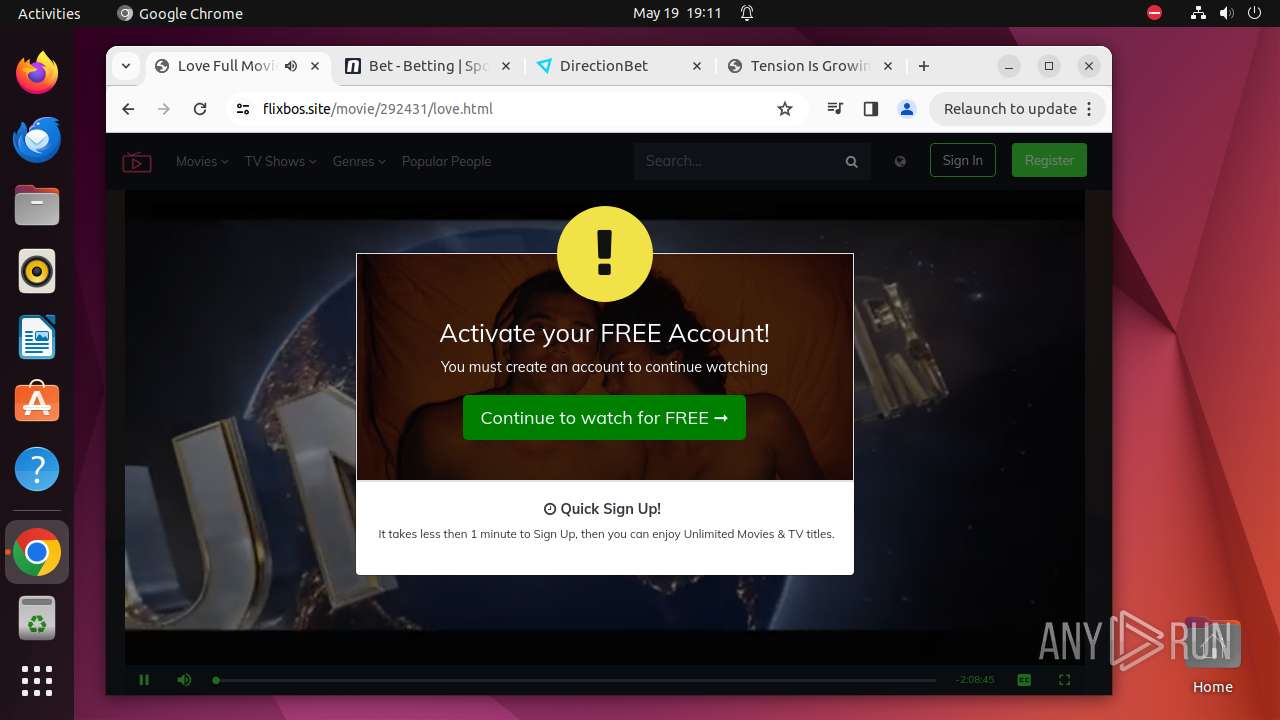Click the Sign In button
Screen dimensions: 1280x720
coord(963,160)
